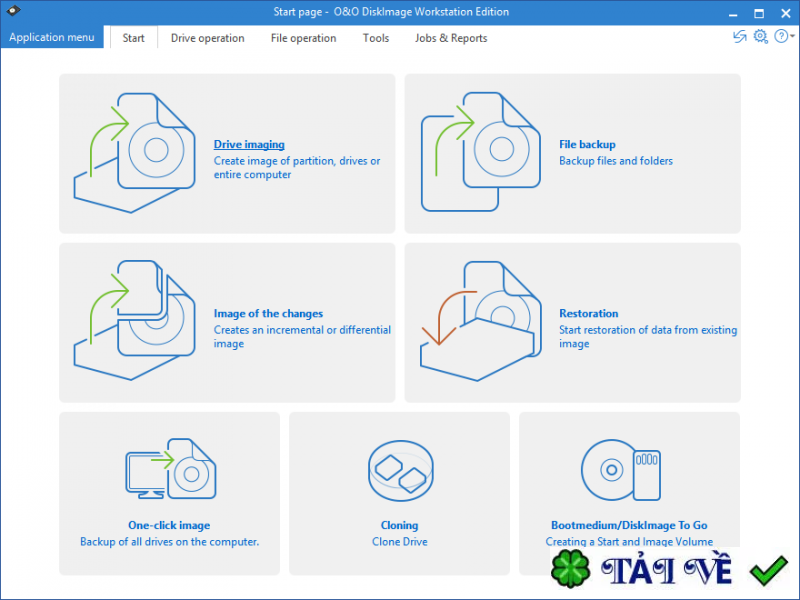The width and height of the screenshot is (800, 600).
Task: Switch to the Start tab
Action: pos(133,38)
